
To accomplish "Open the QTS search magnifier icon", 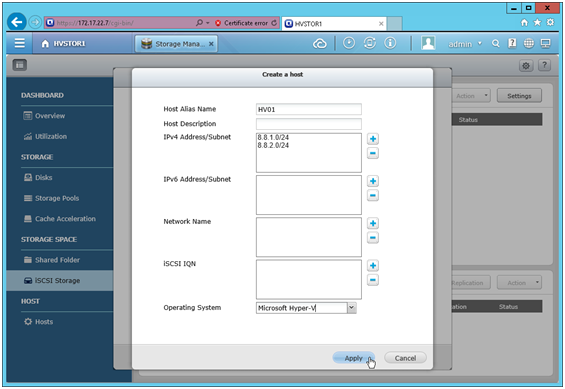I will (x=496, y=44).
